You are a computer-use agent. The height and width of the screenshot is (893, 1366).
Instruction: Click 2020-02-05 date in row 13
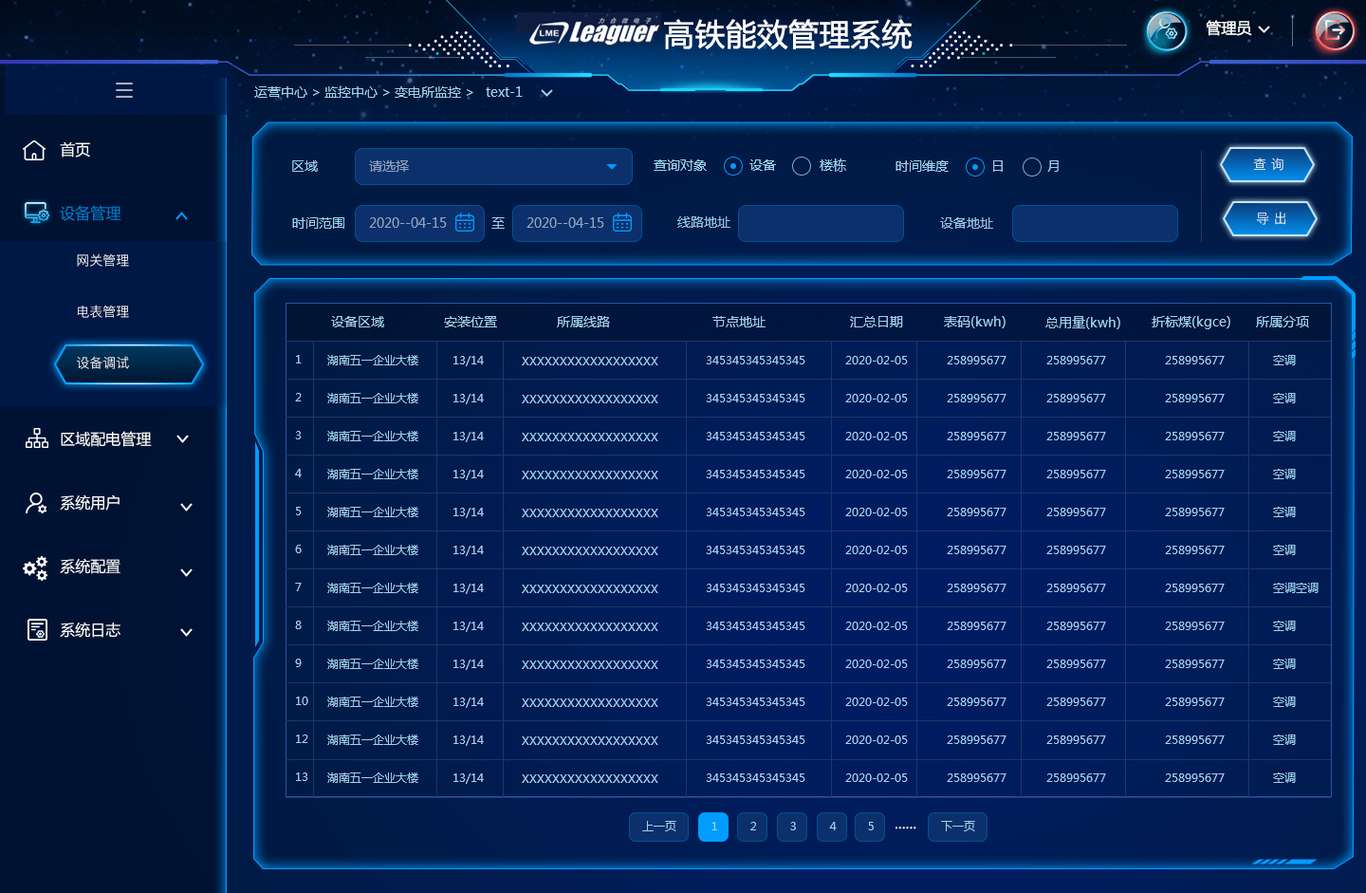pyautogui.click(x=877, y=778)
